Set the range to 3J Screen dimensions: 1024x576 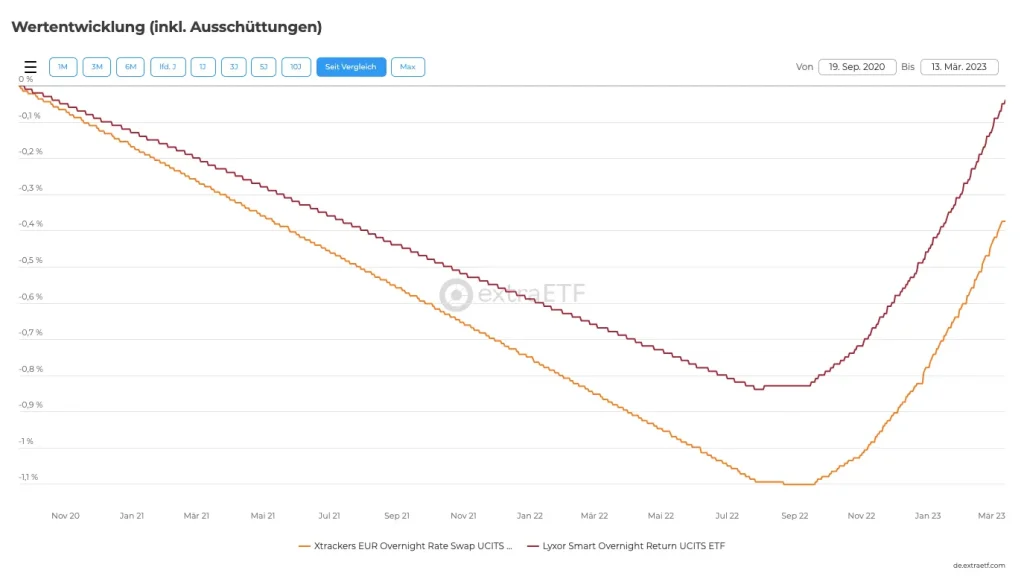click(x=233, y=67)
